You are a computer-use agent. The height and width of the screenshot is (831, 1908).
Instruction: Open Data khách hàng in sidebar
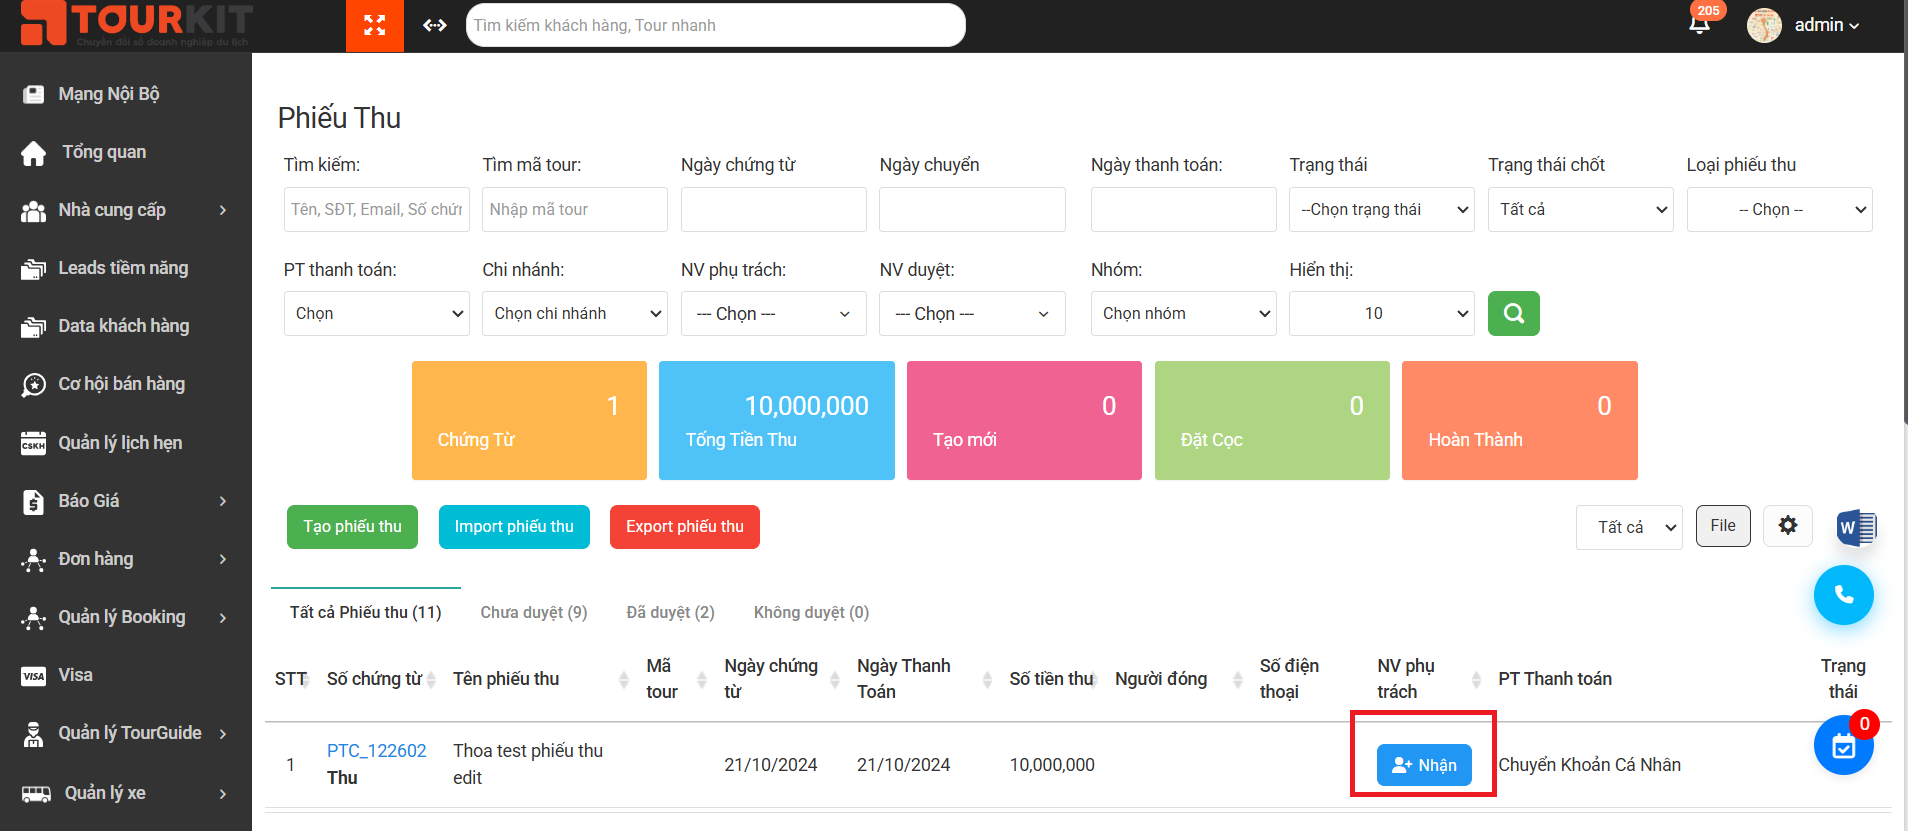pyautogui.click(x=126, y=326)
